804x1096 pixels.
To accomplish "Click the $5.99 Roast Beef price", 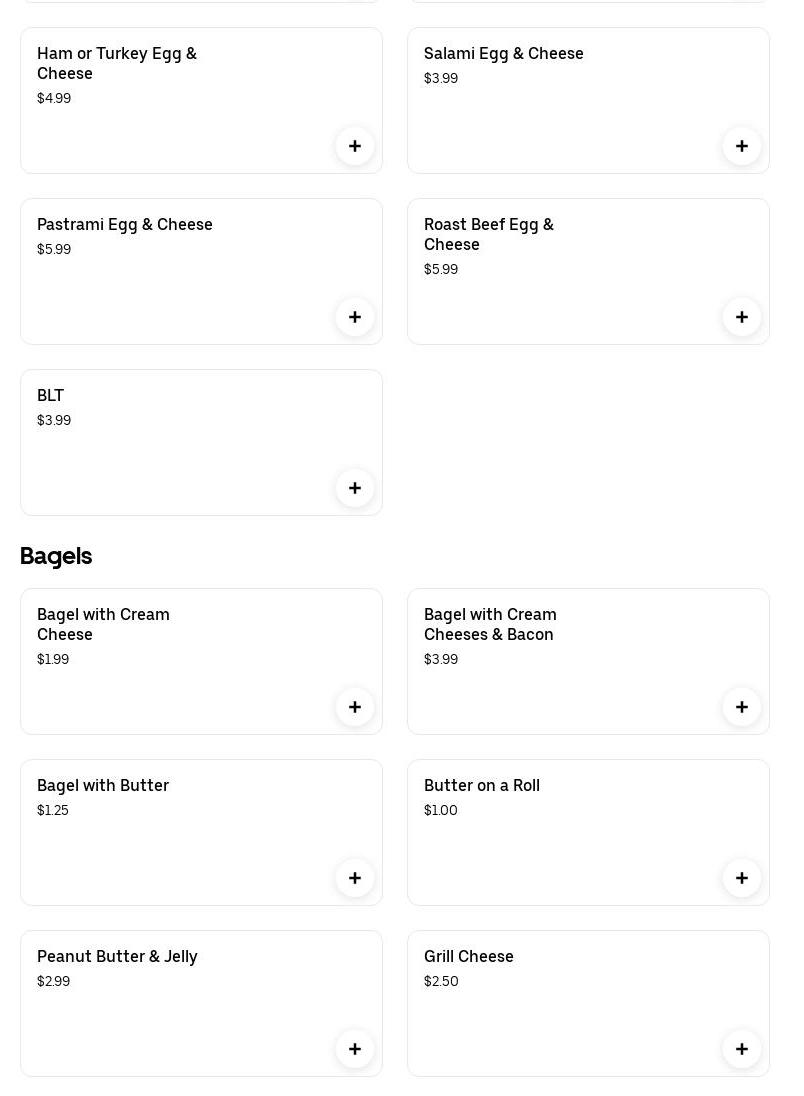I will (441, 270).
